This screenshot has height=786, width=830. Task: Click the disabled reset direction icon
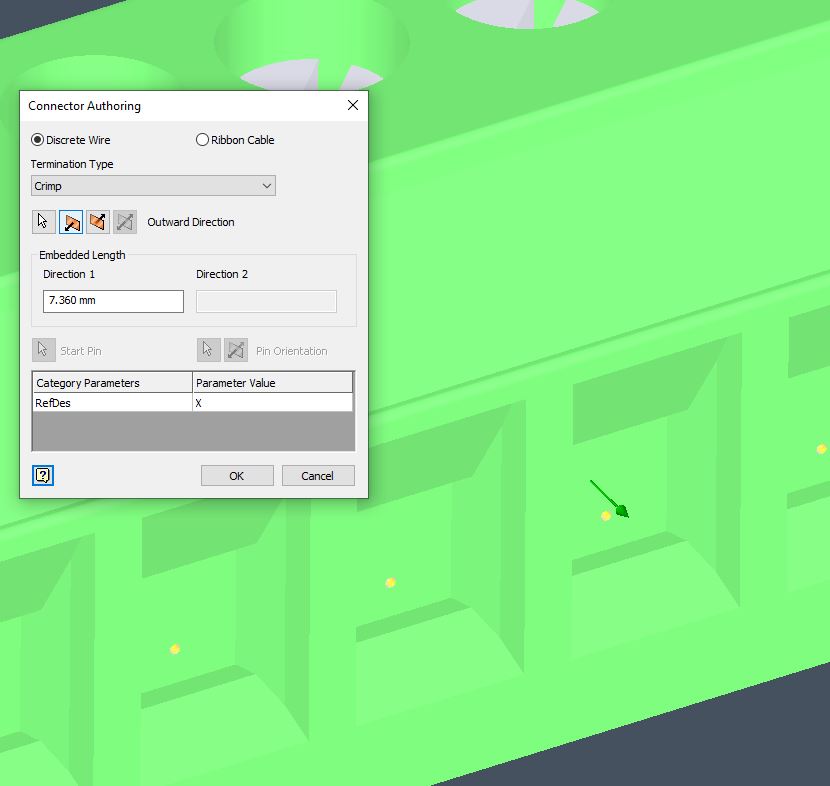click(x=125, y=221)
